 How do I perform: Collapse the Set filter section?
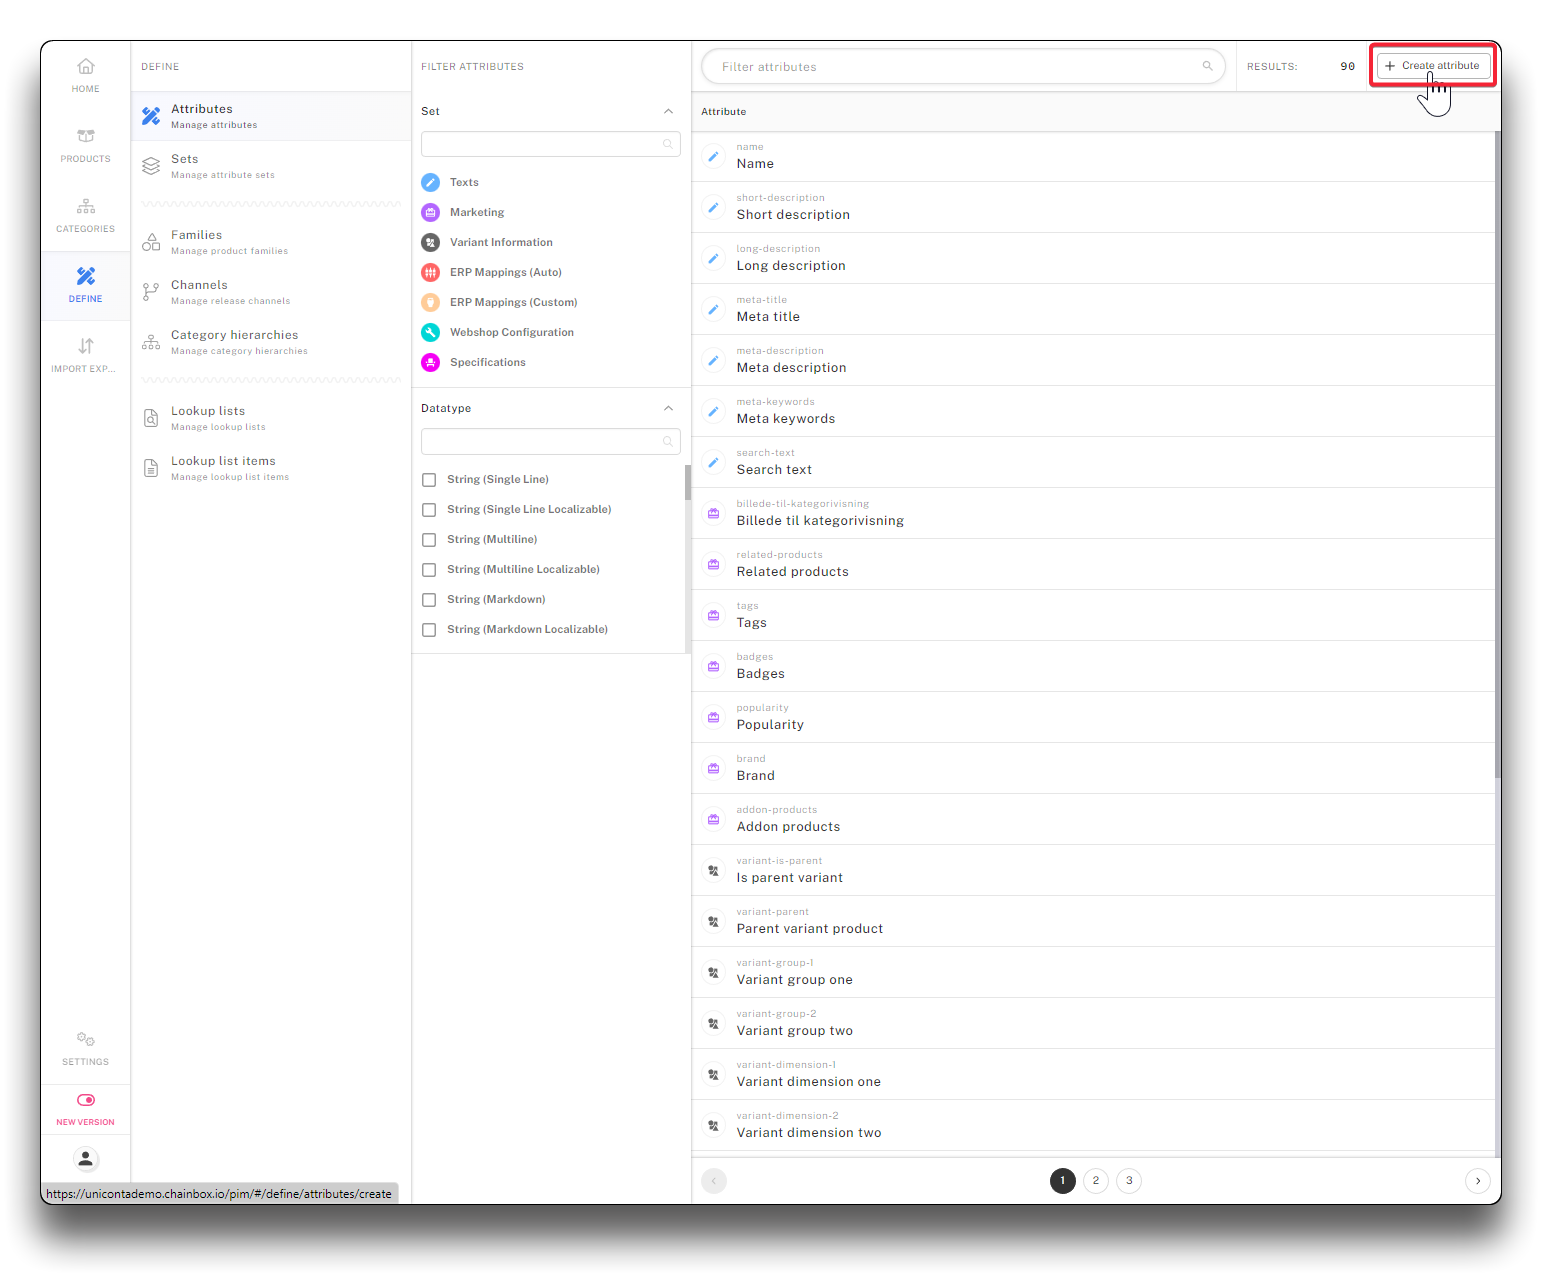668,111
